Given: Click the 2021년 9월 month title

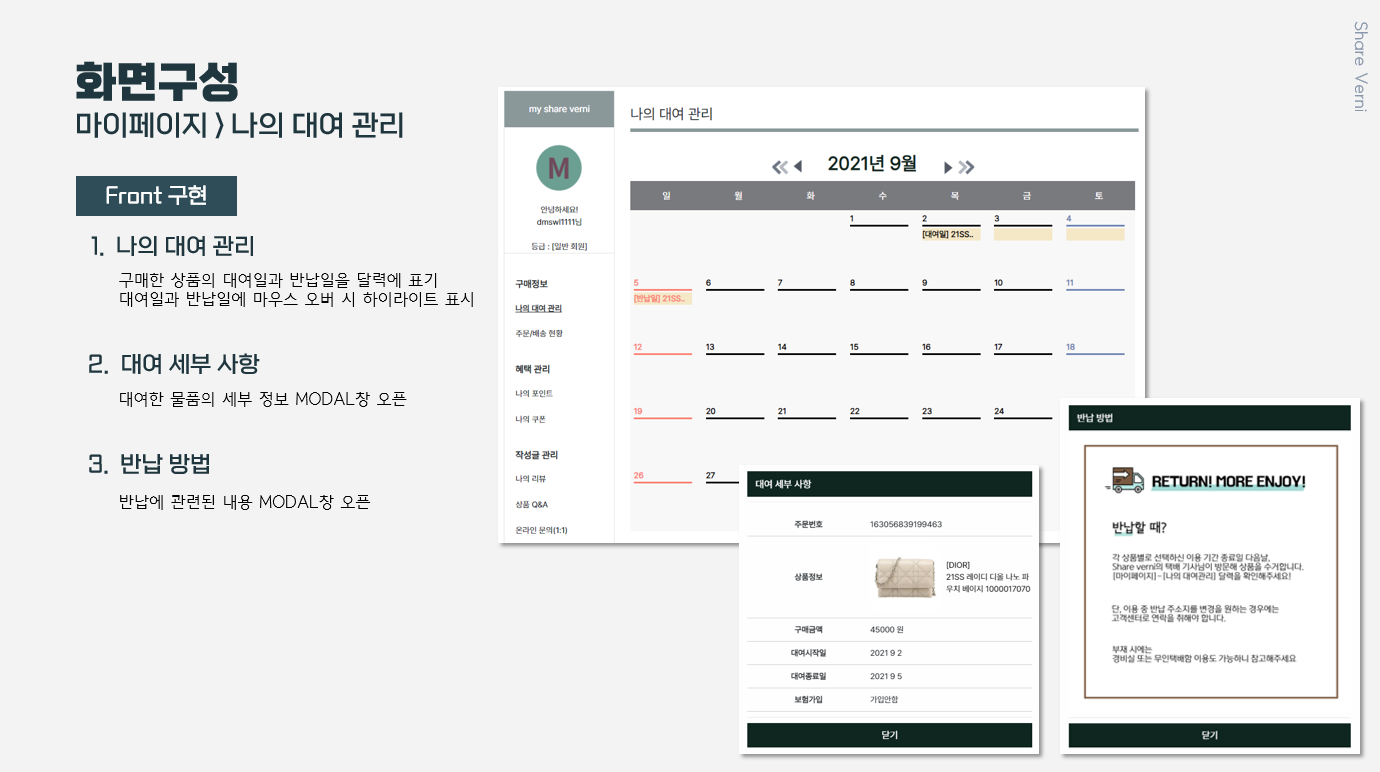Looking at the screenshot, I should tap(872, 165).
